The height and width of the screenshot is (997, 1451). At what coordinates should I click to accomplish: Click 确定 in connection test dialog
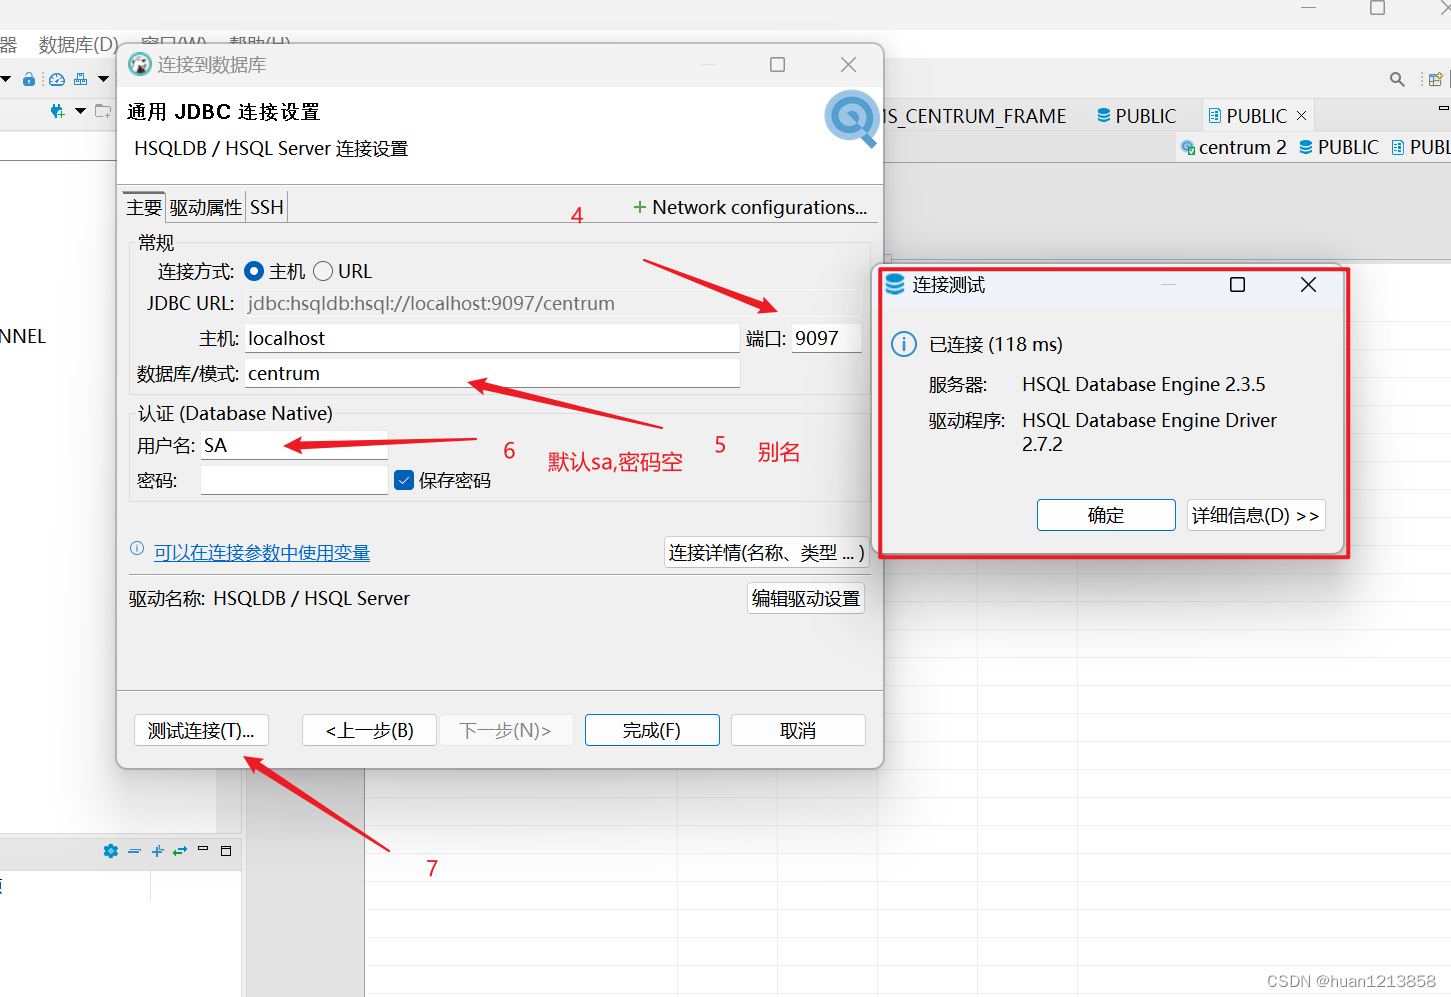(1106, 515)
